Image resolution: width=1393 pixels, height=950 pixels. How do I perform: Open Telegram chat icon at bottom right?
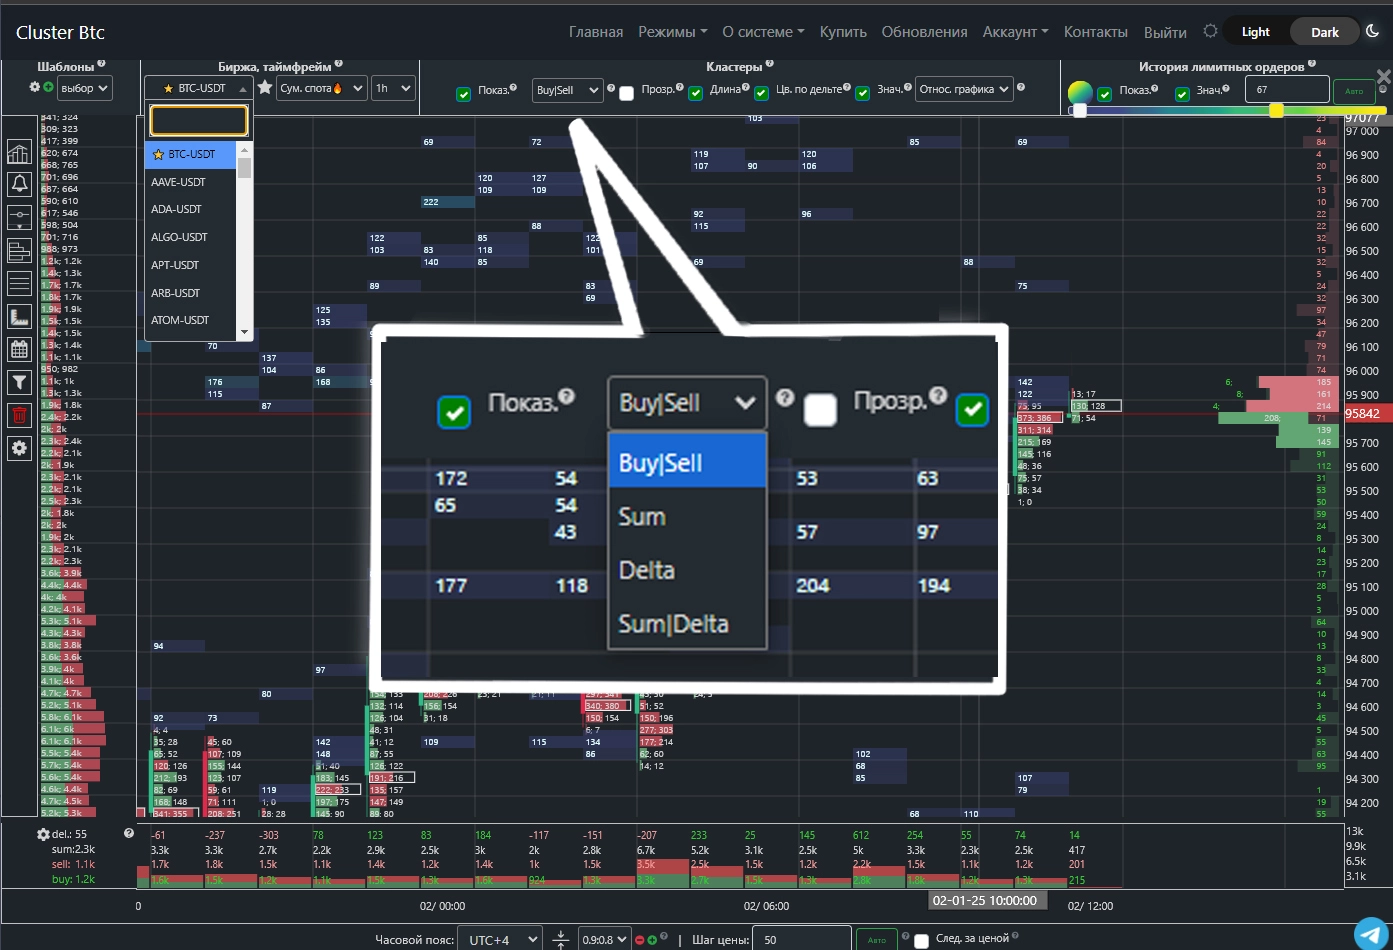pyautogui.click(x=1371, y=932)
